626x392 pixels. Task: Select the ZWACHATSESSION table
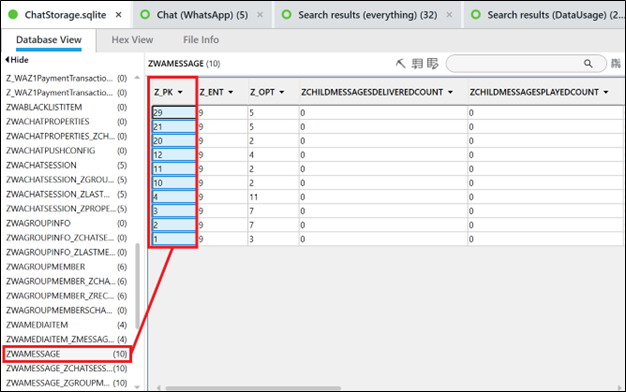click(67, 165)
